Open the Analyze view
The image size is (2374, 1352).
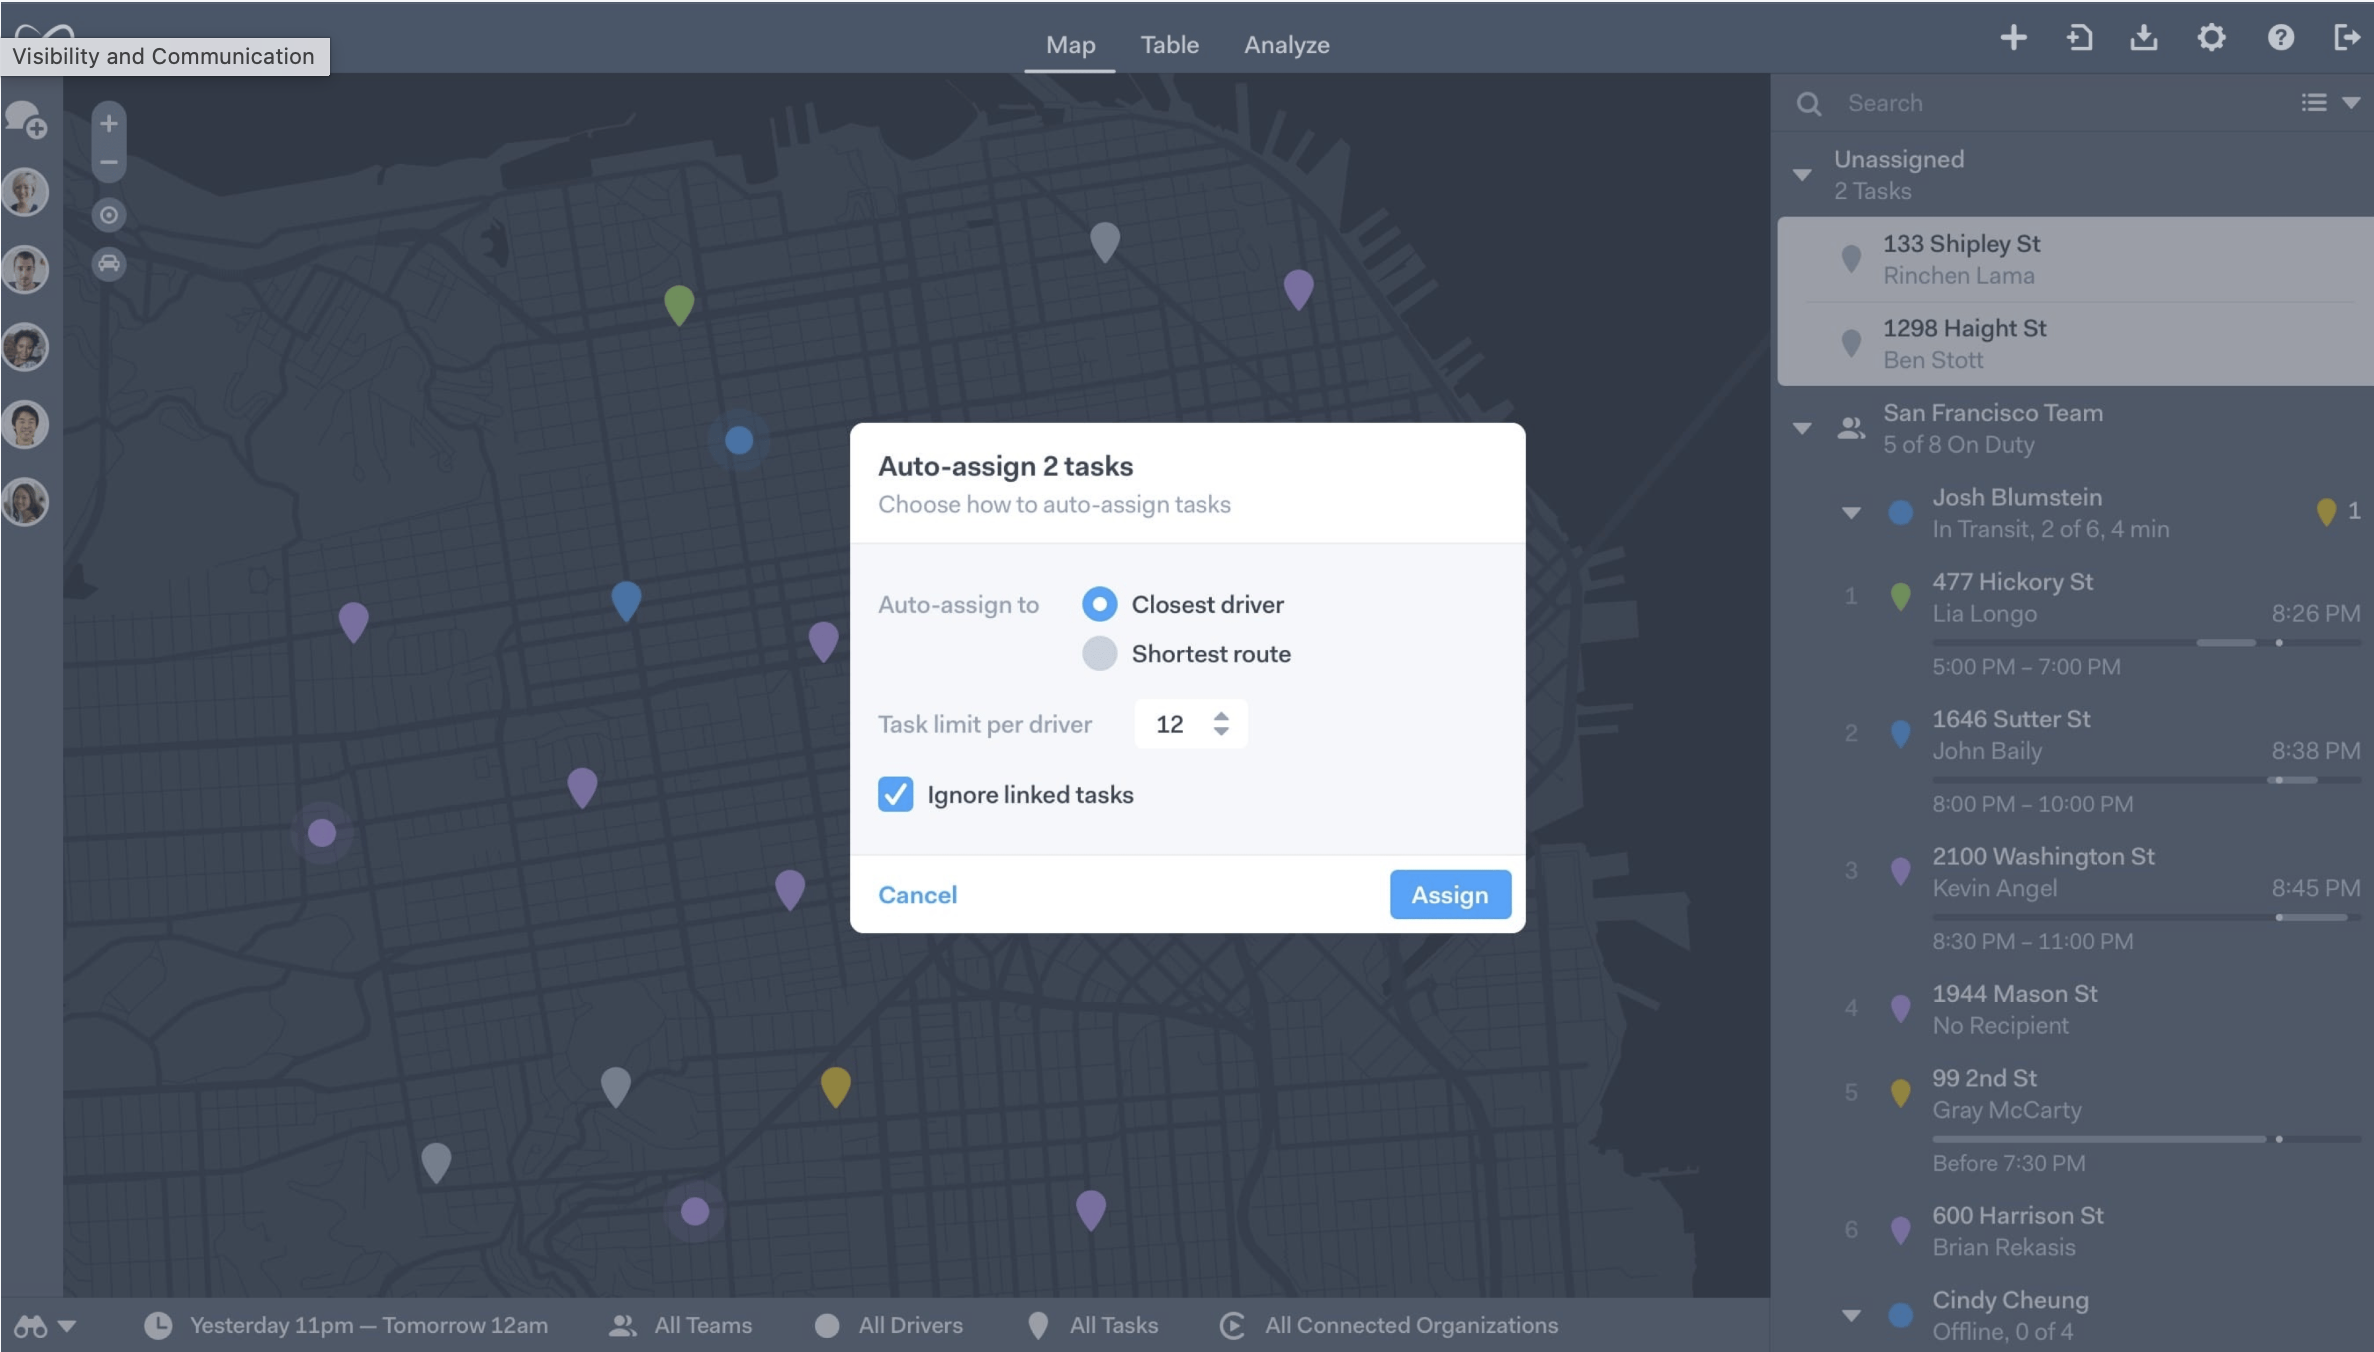pos(1286,45)
